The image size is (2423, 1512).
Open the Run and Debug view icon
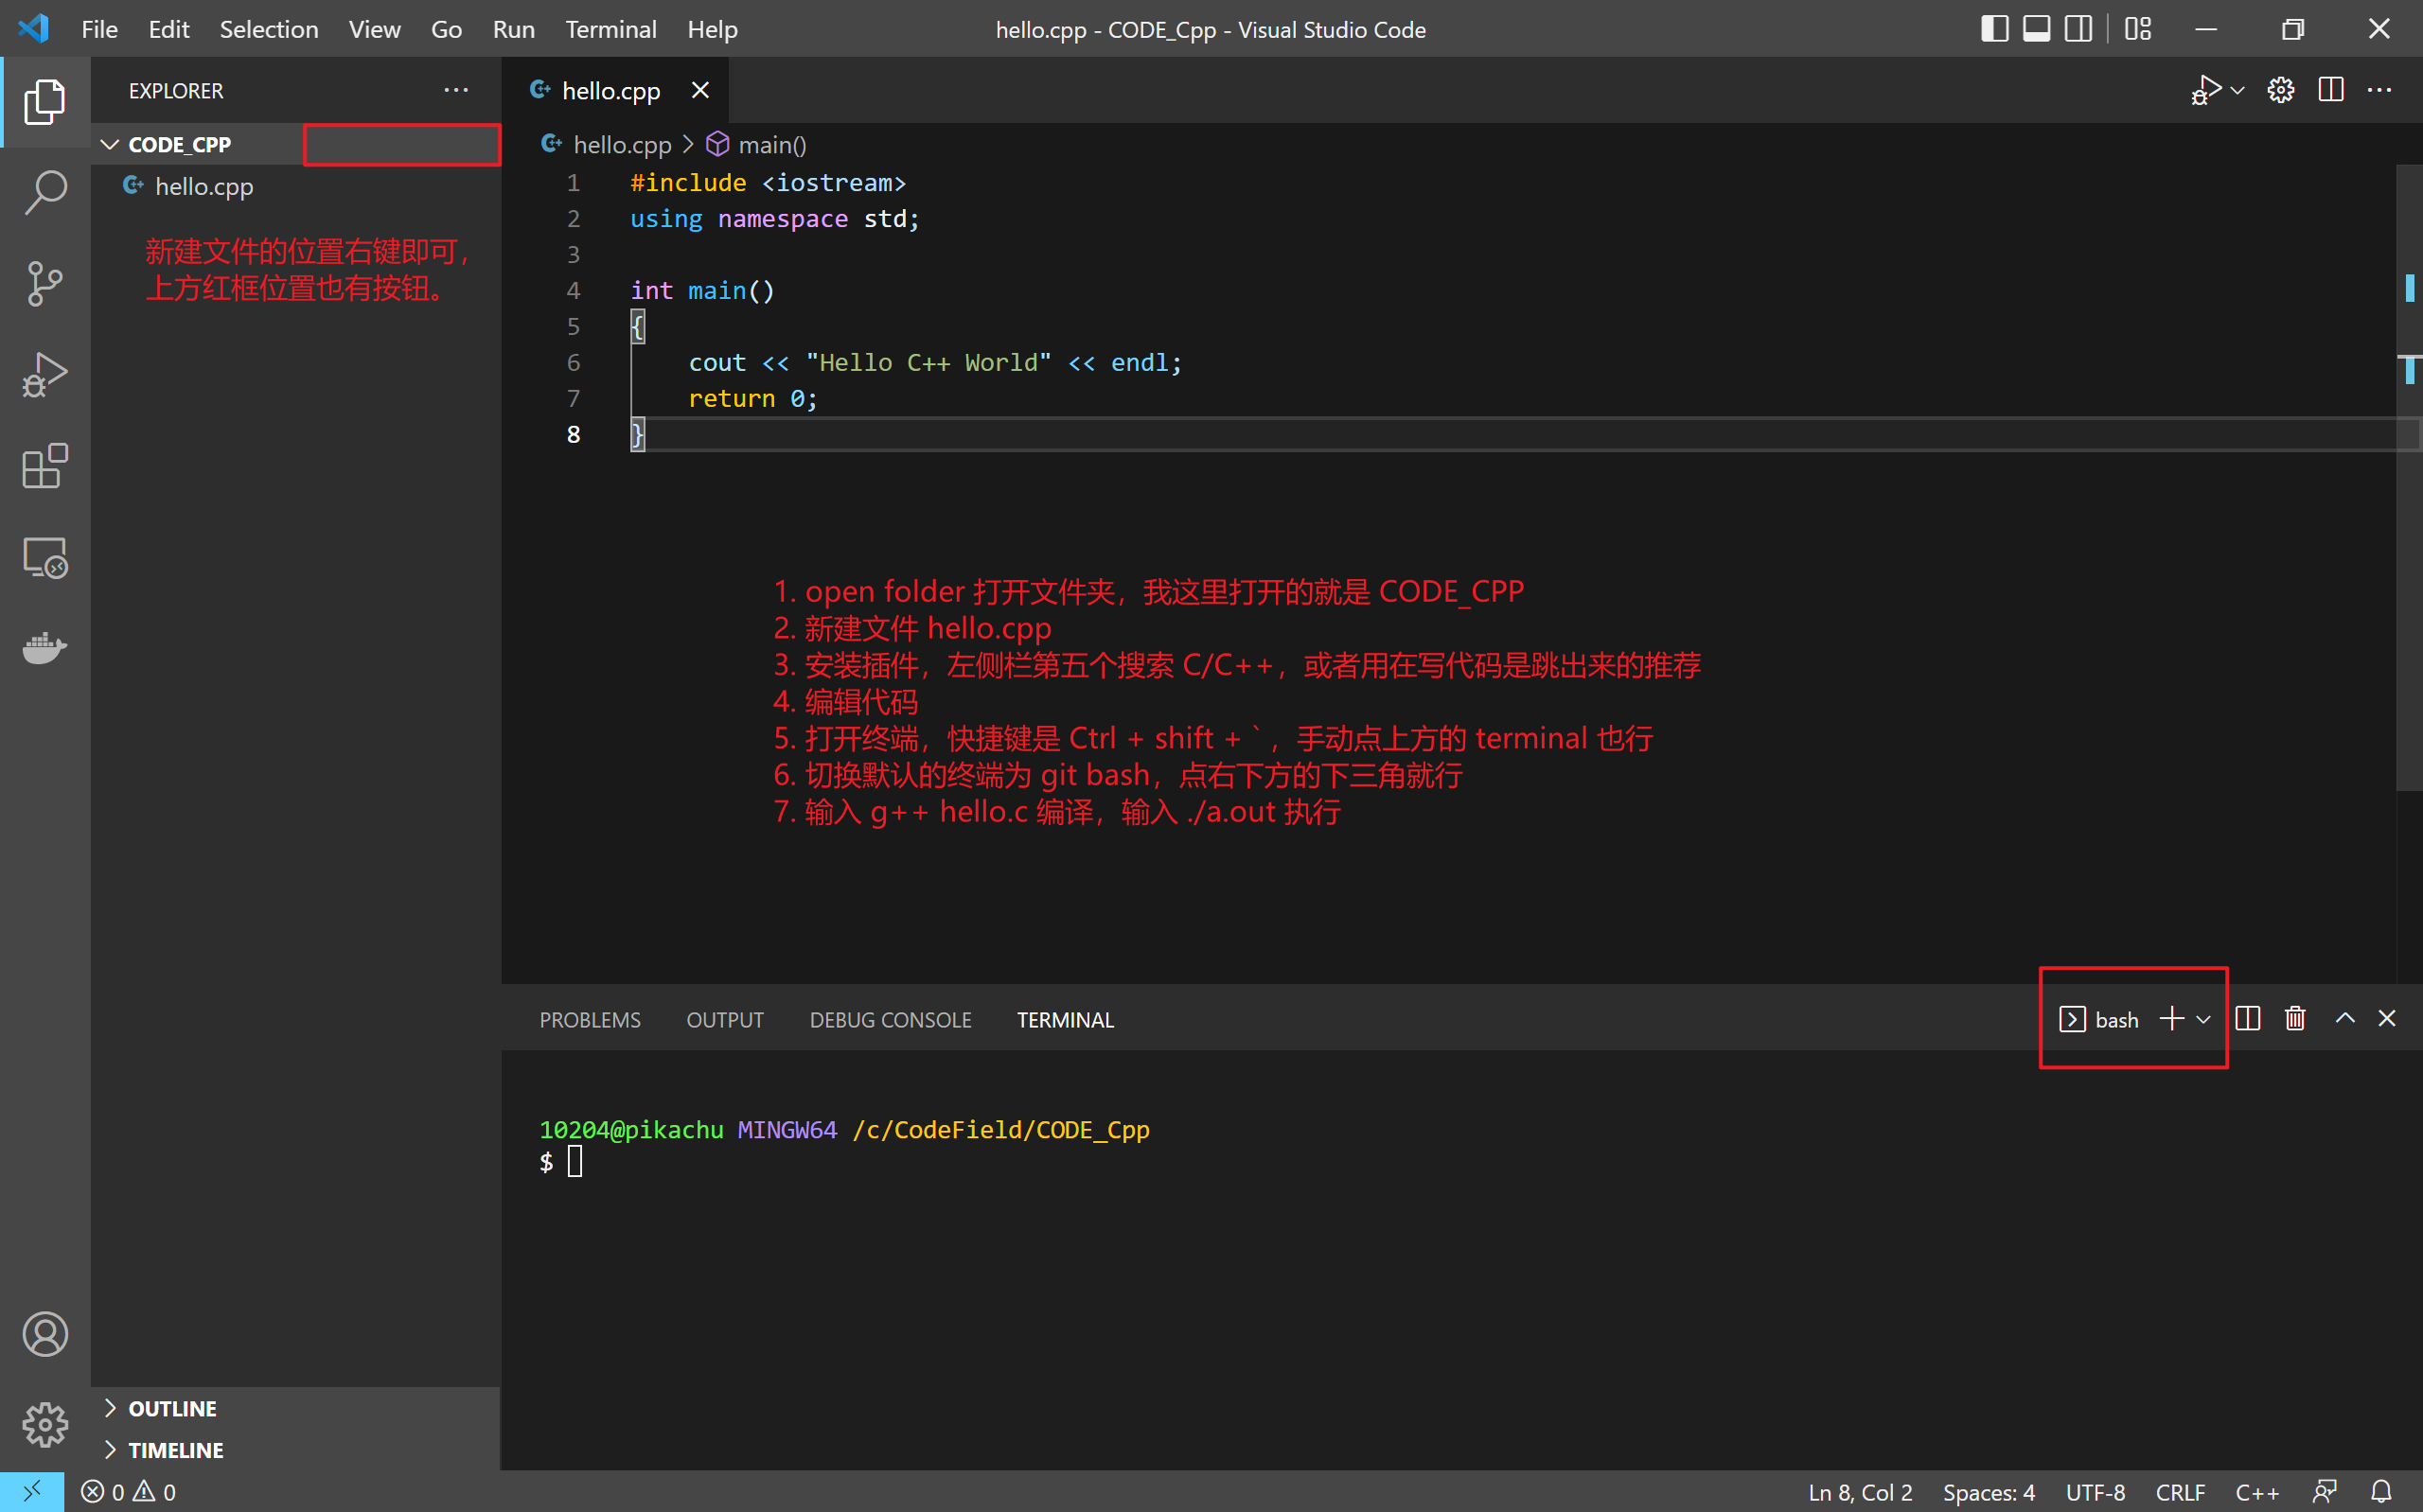pos(45,375)
